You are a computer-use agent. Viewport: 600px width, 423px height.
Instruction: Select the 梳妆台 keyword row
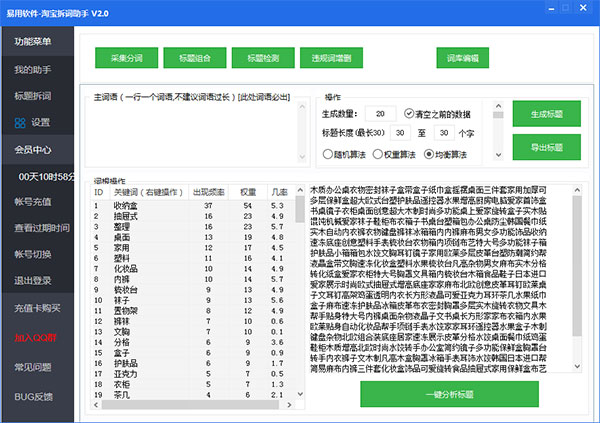point(193,290)
